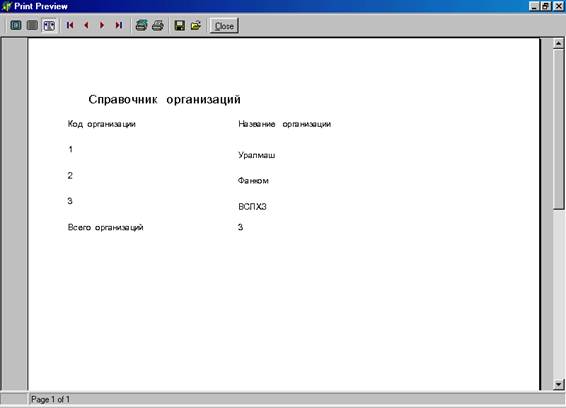
Task: Jump to the last page
Action: coord(118,25)
